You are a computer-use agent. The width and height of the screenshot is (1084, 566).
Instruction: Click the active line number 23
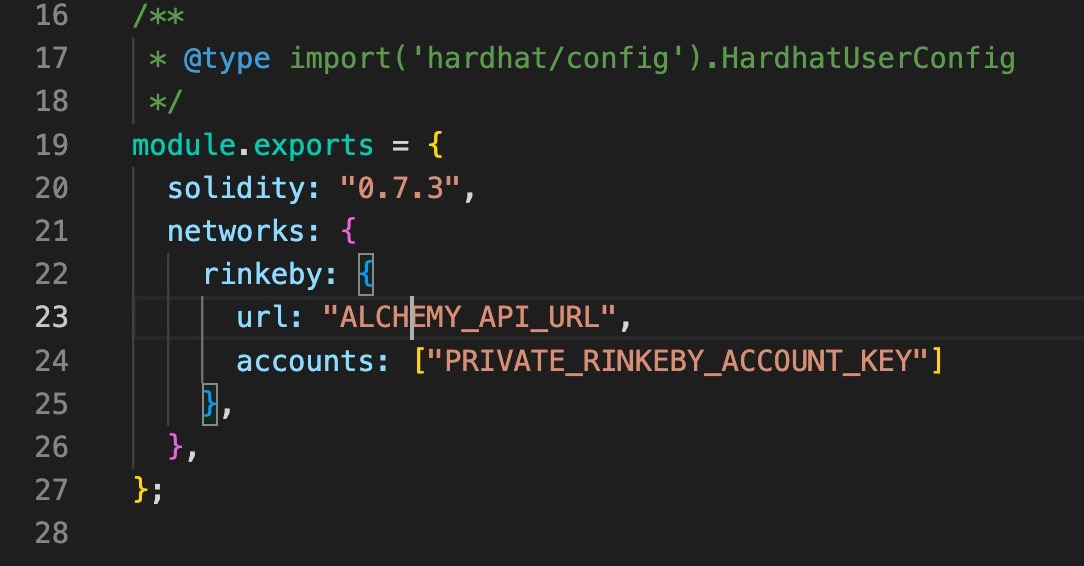coord(51,317)
